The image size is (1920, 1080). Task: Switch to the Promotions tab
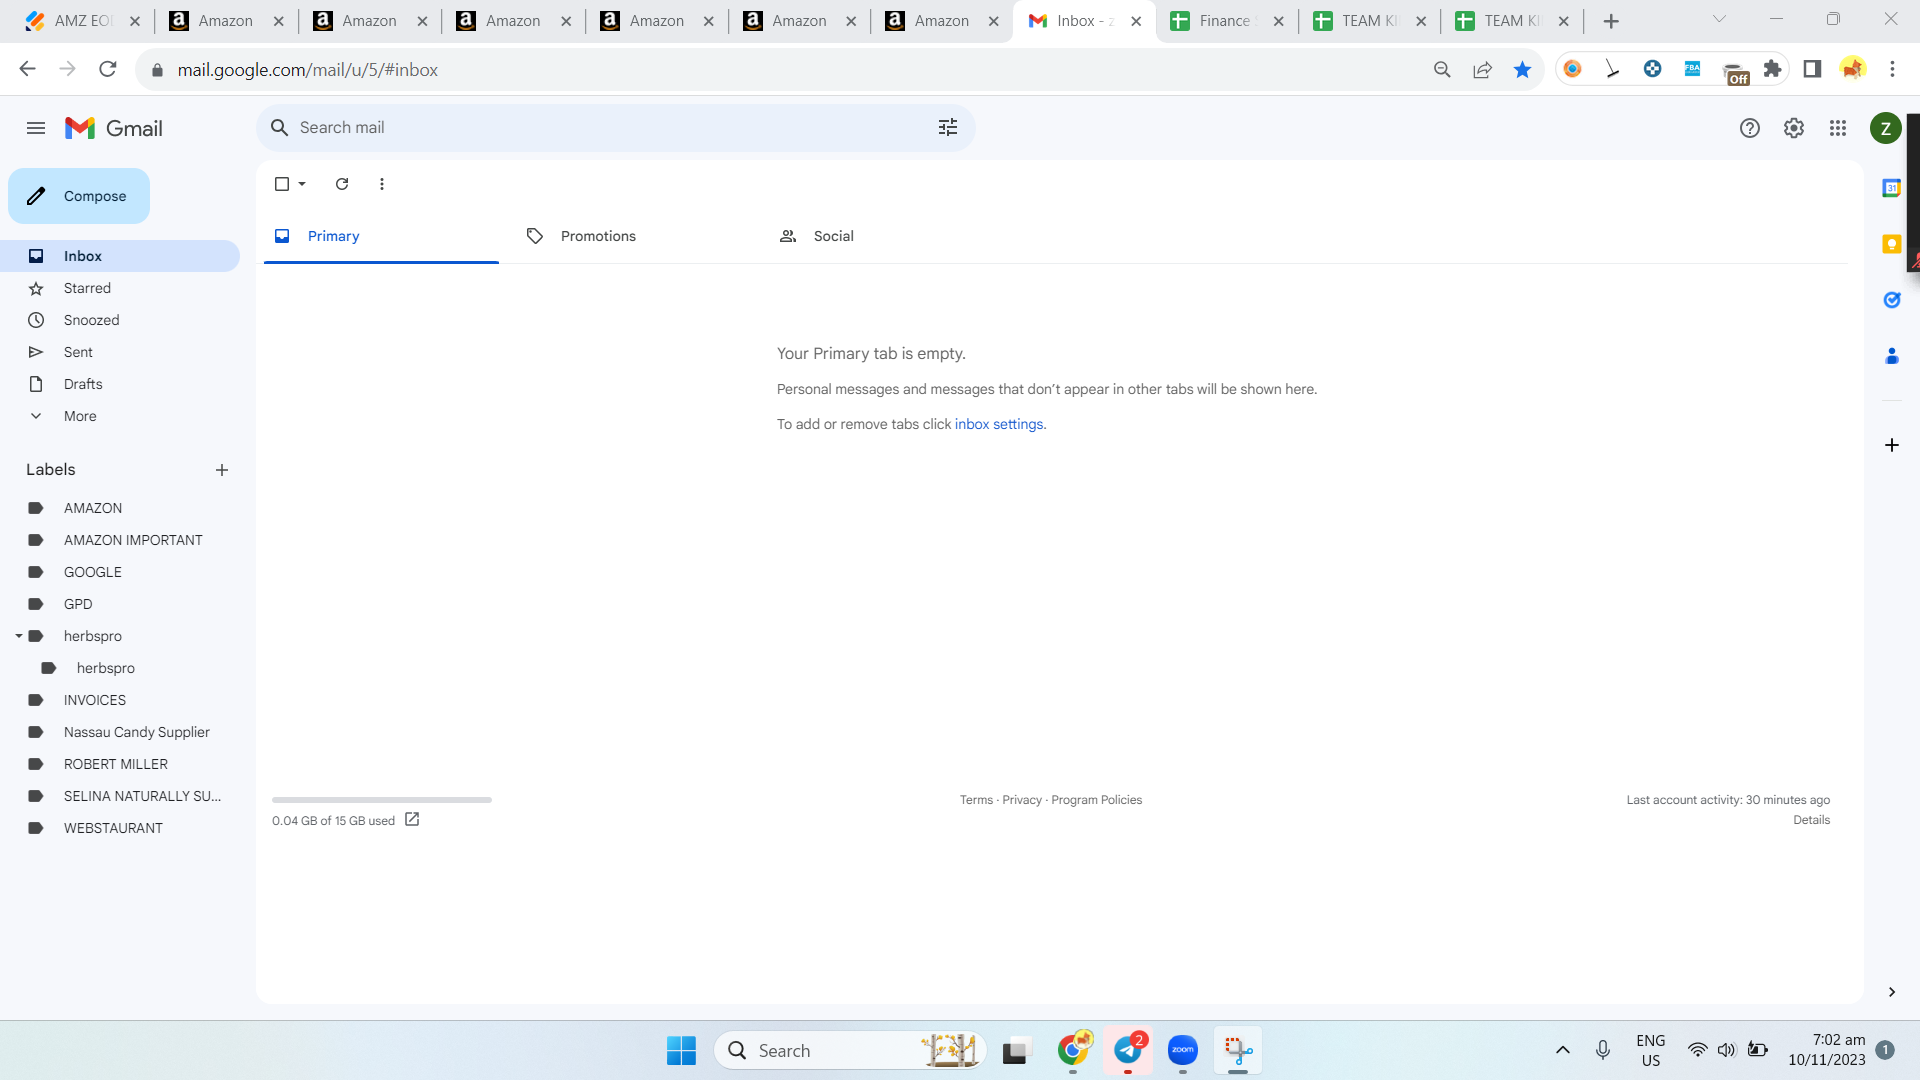(634, 236)
